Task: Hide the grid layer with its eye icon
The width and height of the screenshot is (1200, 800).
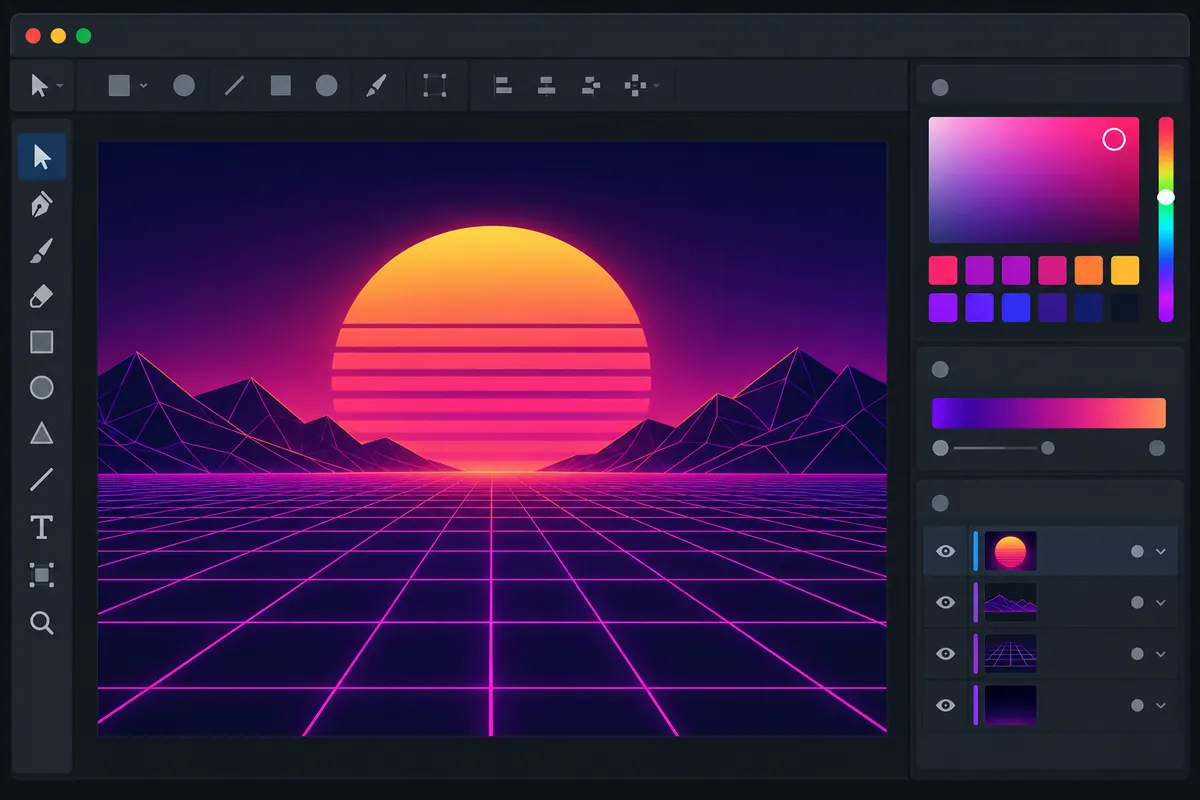Action: [945, 654]
